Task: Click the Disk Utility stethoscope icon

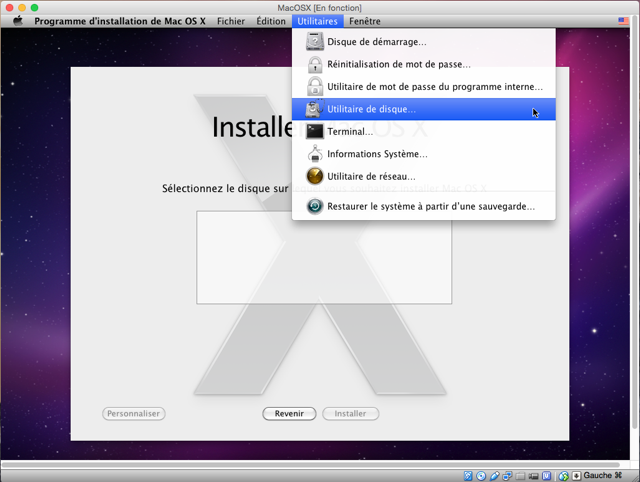Action: (315, 109)
